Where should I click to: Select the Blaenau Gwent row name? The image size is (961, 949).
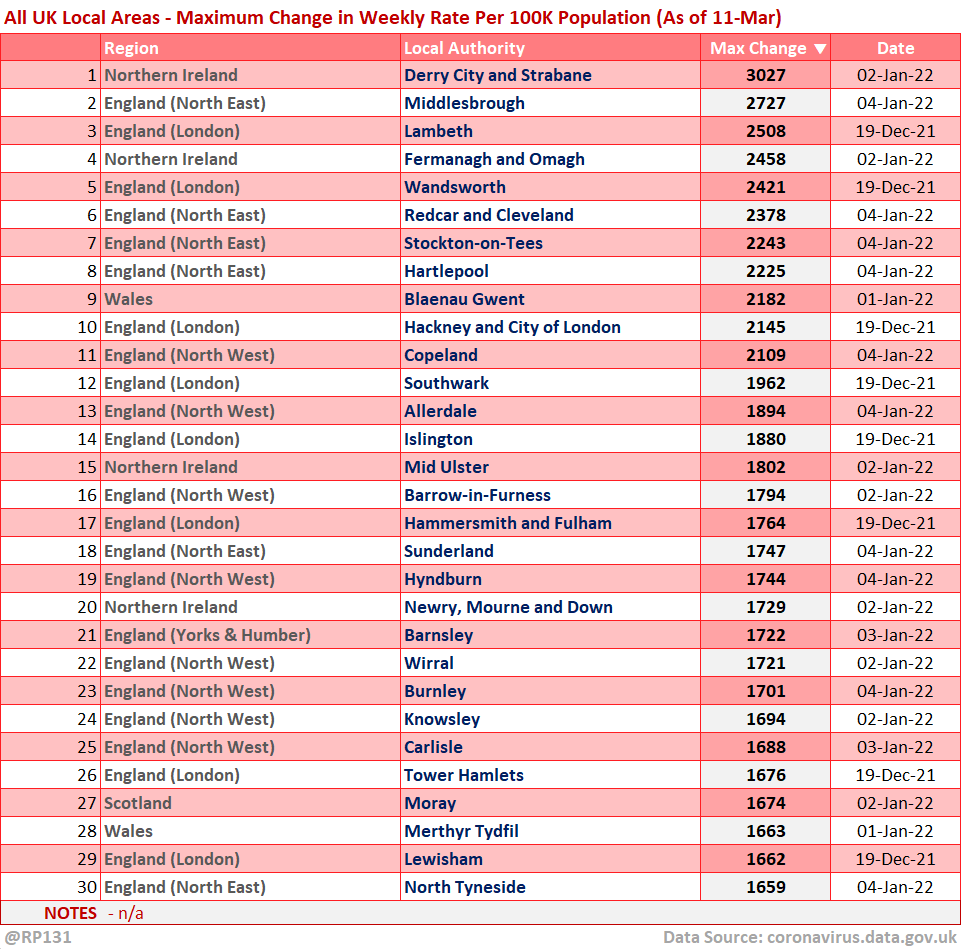click(464, 299)
